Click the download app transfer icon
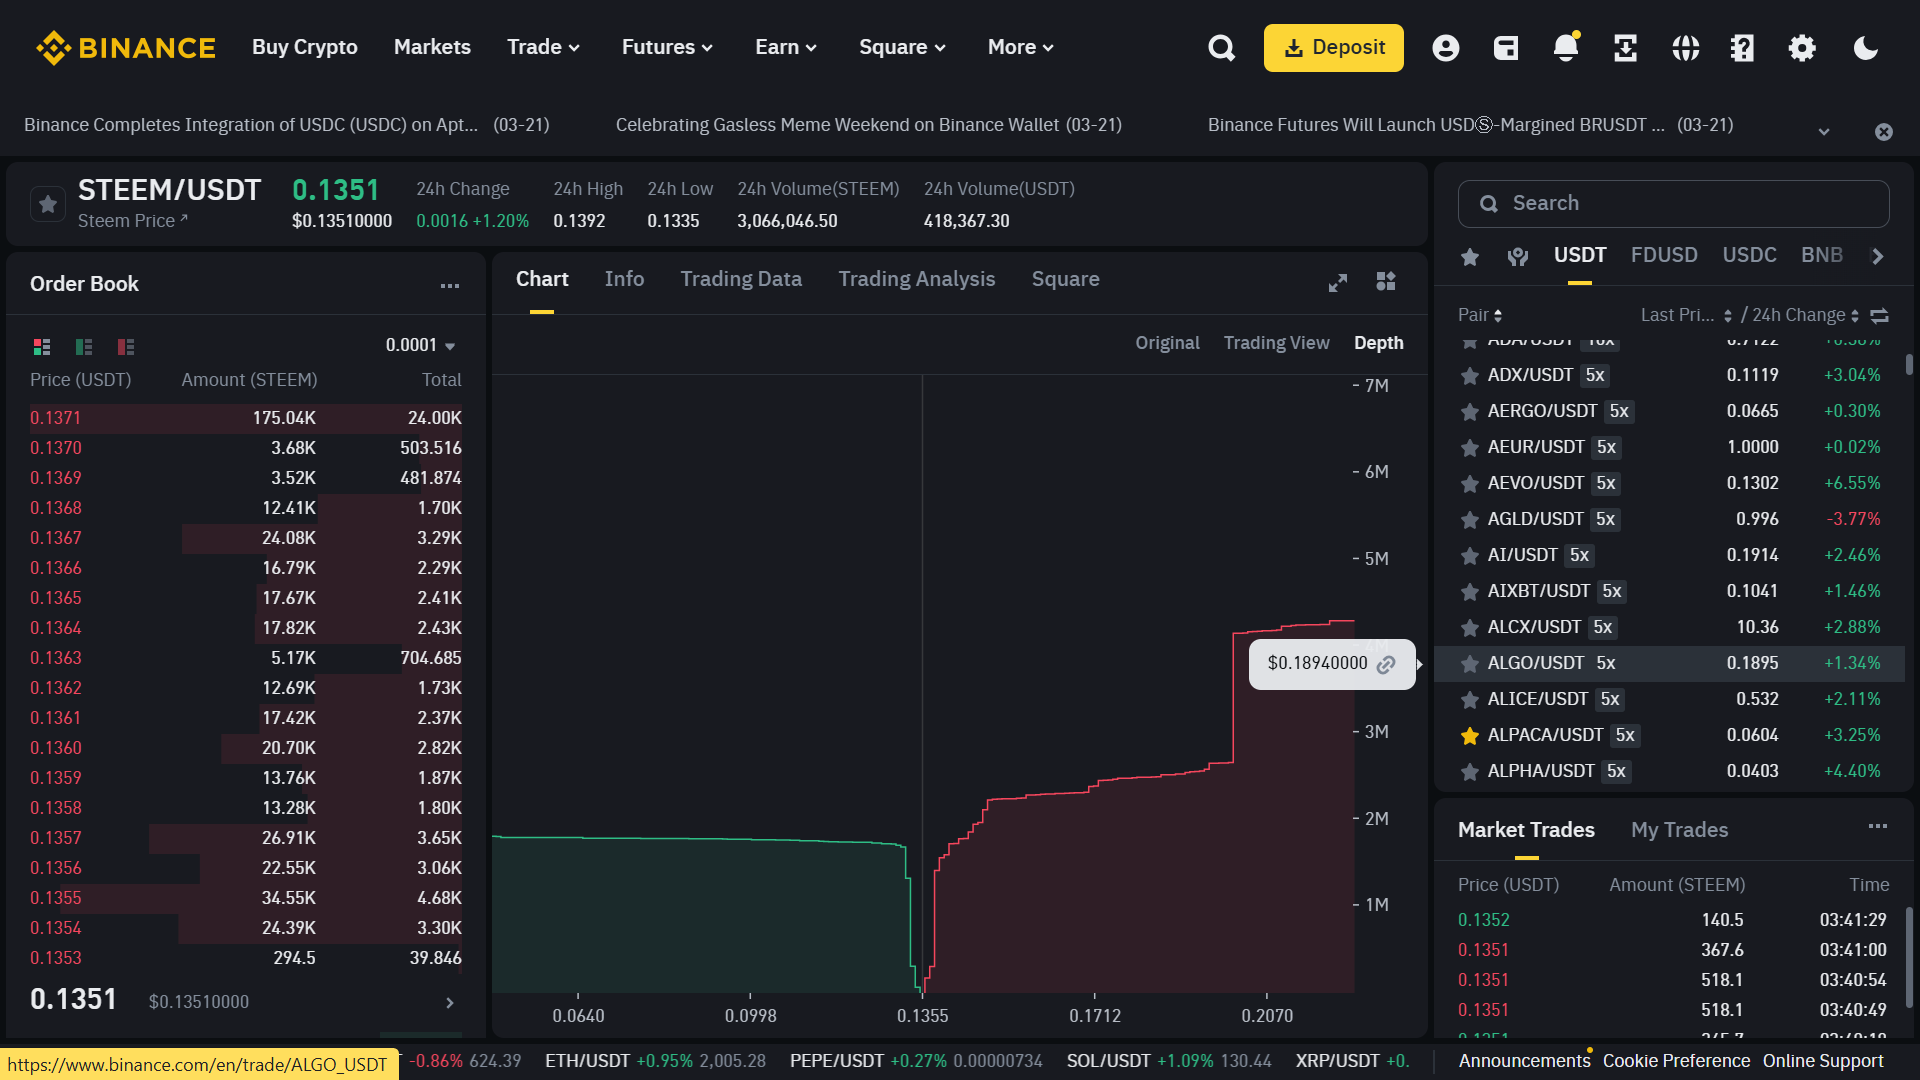The image size is (1920, 1080). (1626, 48)
